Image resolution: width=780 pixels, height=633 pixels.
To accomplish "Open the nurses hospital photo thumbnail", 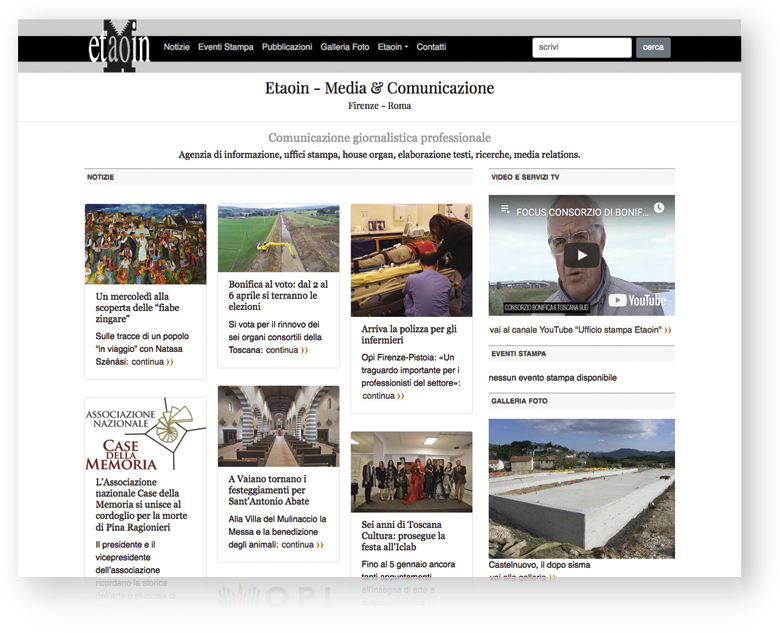I will (411, 260).
